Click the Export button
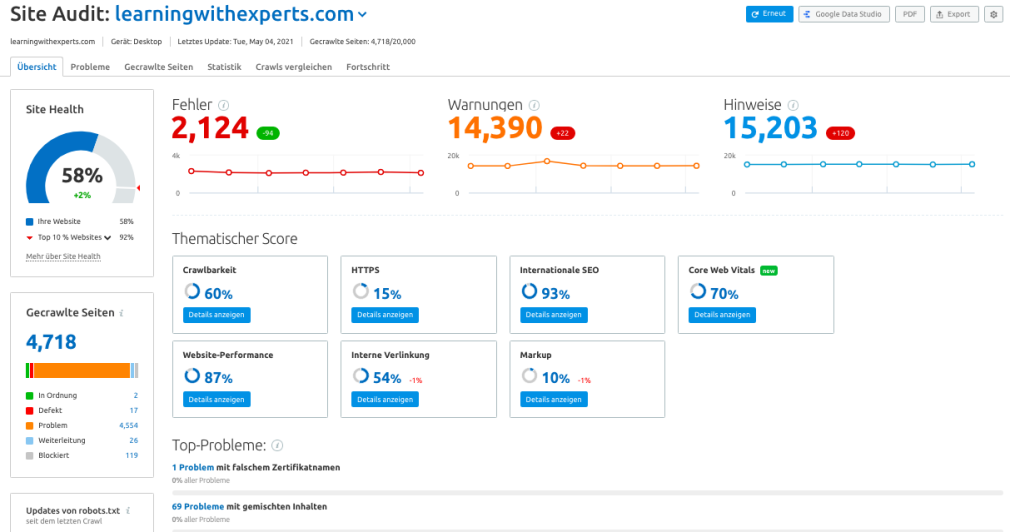Screen dimensions: 1010x532 954,14
